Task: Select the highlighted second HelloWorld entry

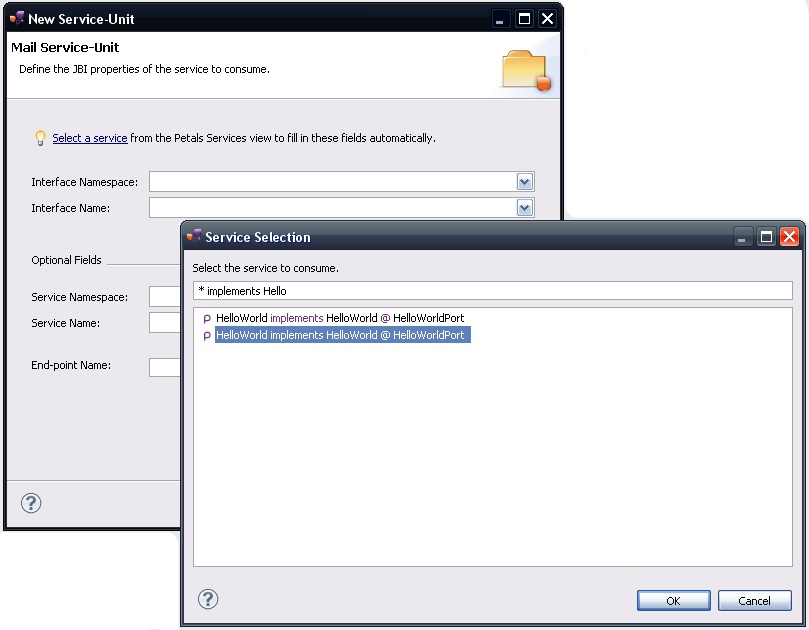Action: click(x=340, y=336)
